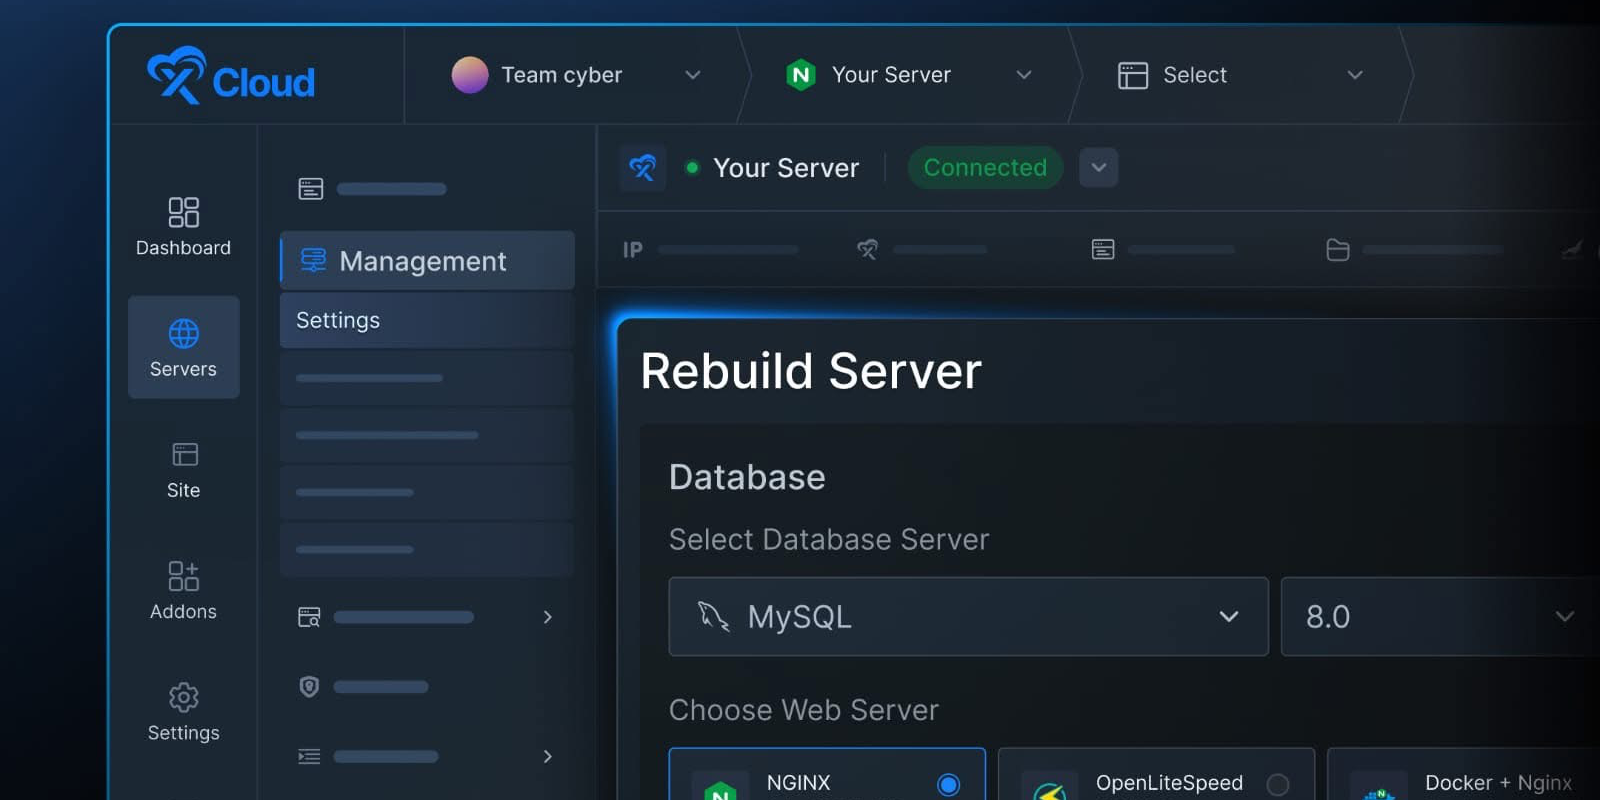Click the cloud icon in the server info bar
The width and height of the screenshot is (1600, 800).
click(867, 249)
